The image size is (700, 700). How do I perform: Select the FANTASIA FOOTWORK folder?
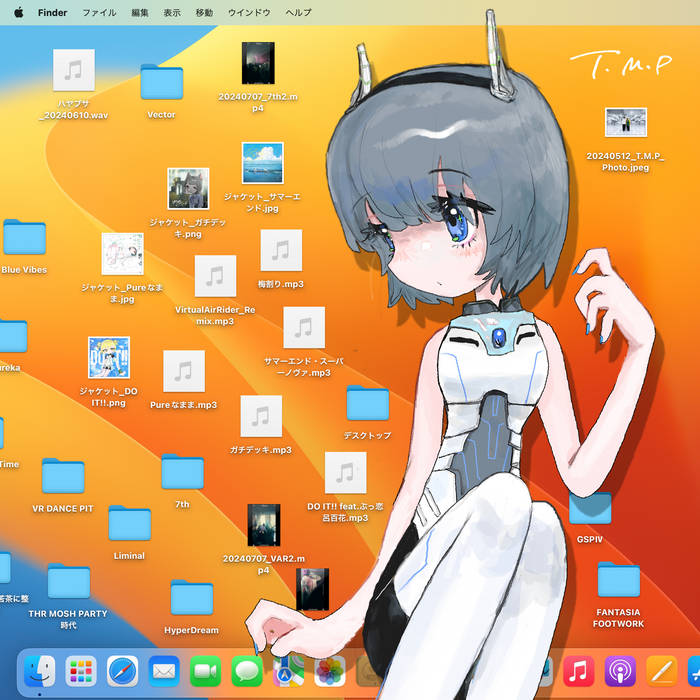(x=618, y=580)
